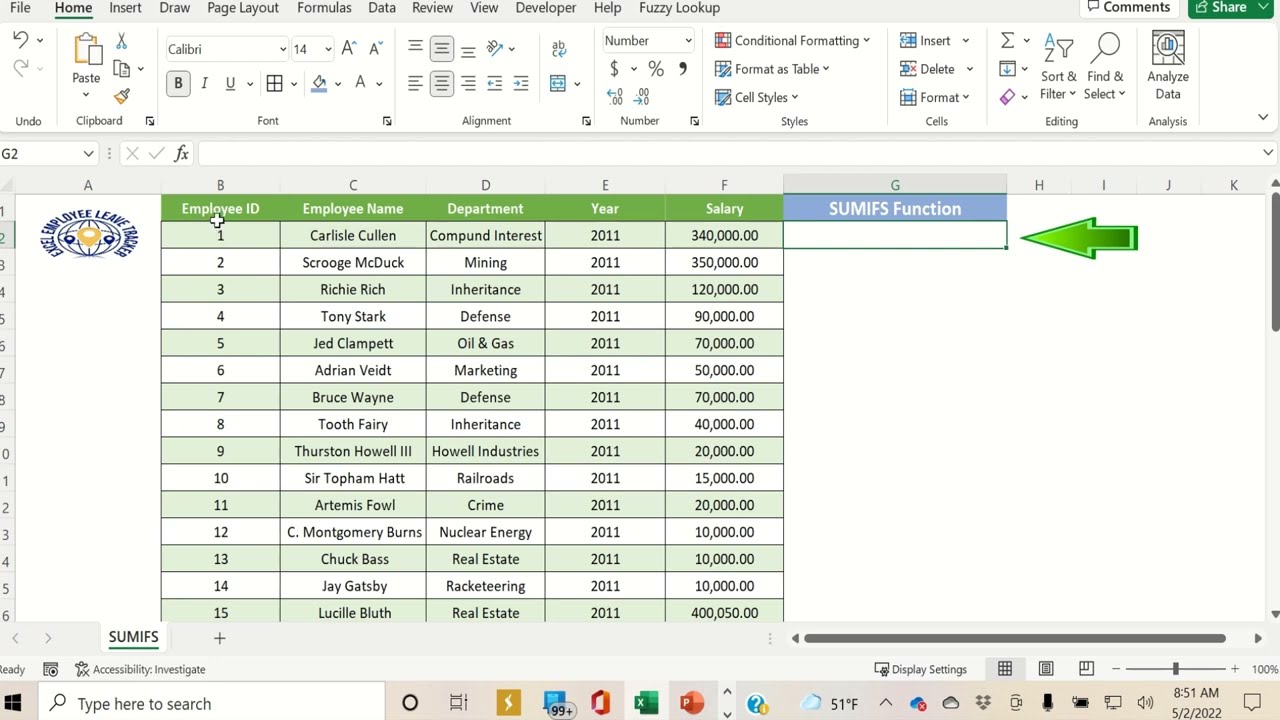The height and width of the screenshot is (720, 1280).
Task: Toggle Bottom Align vertical alignment
Action: coord(468,48)
